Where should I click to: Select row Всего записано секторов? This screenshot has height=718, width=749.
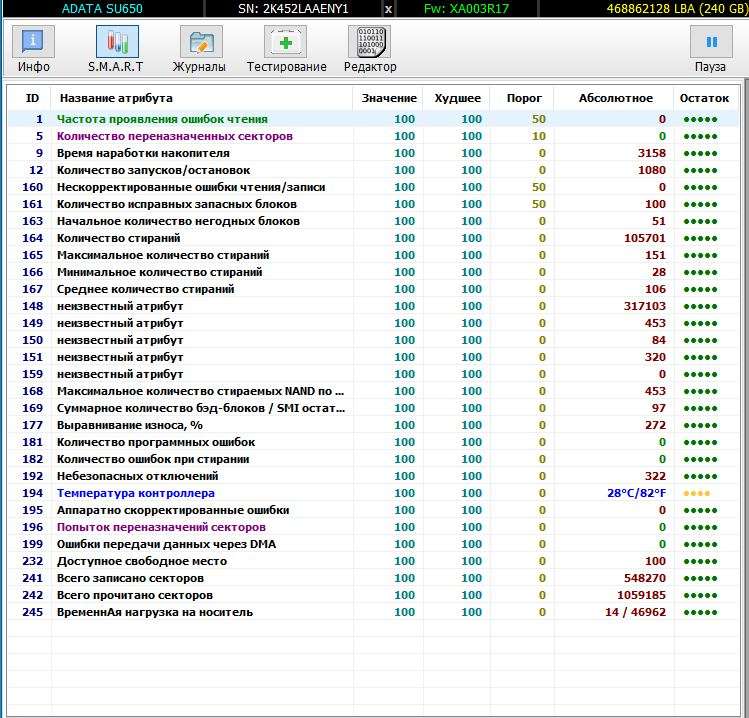pyautogui.click(x=373, y=578)
